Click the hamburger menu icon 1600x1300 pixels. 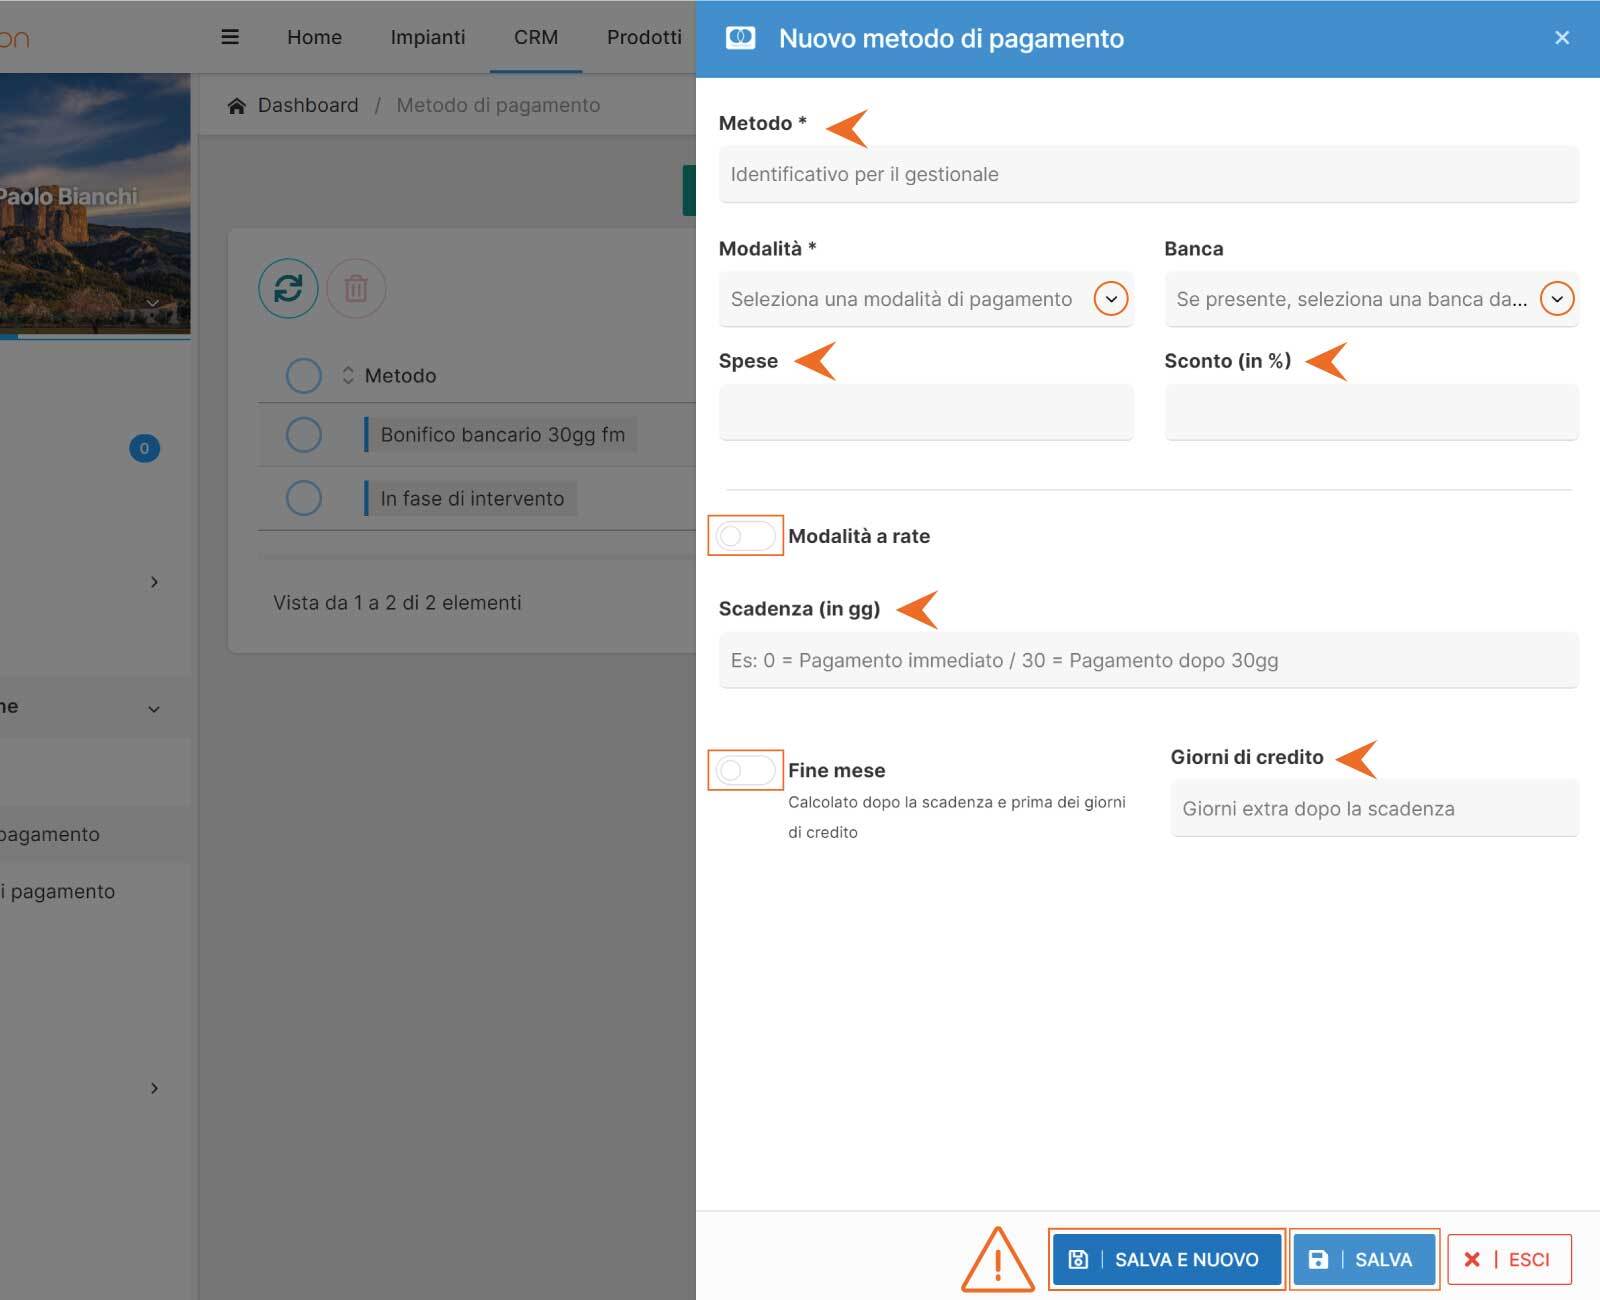[229, 37]
